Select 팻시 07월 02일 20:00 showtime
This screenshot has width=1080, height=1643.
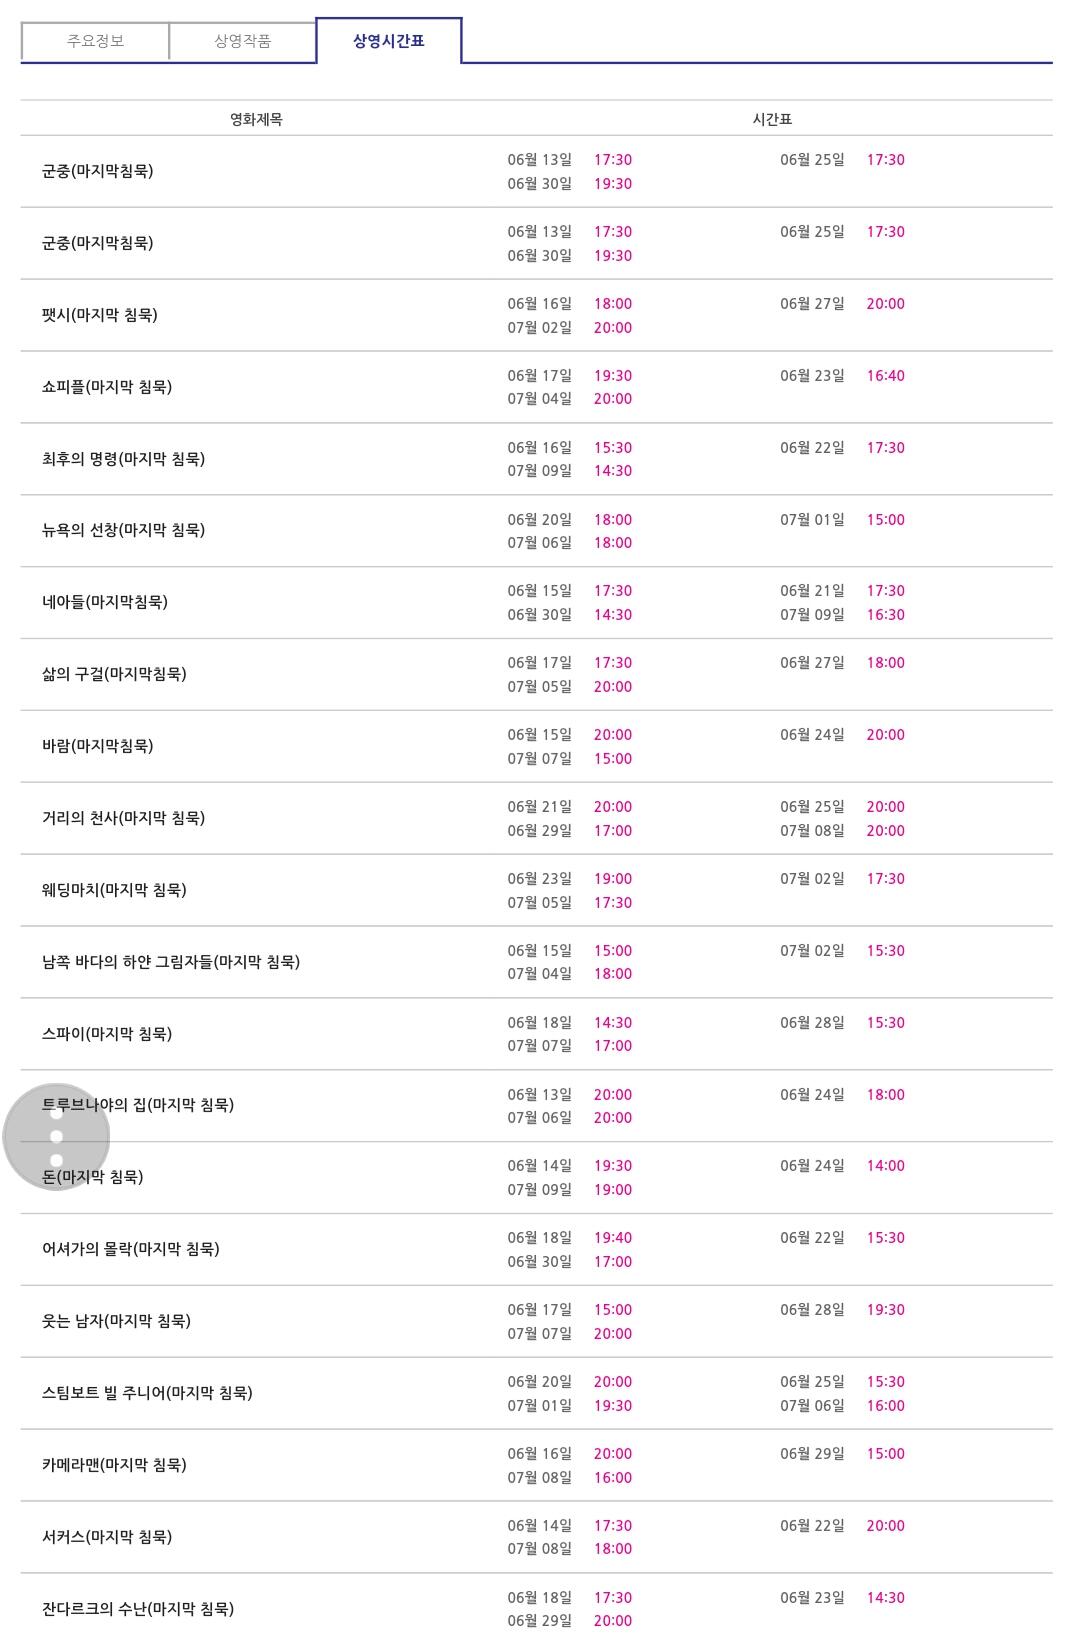tap(612, 328)
